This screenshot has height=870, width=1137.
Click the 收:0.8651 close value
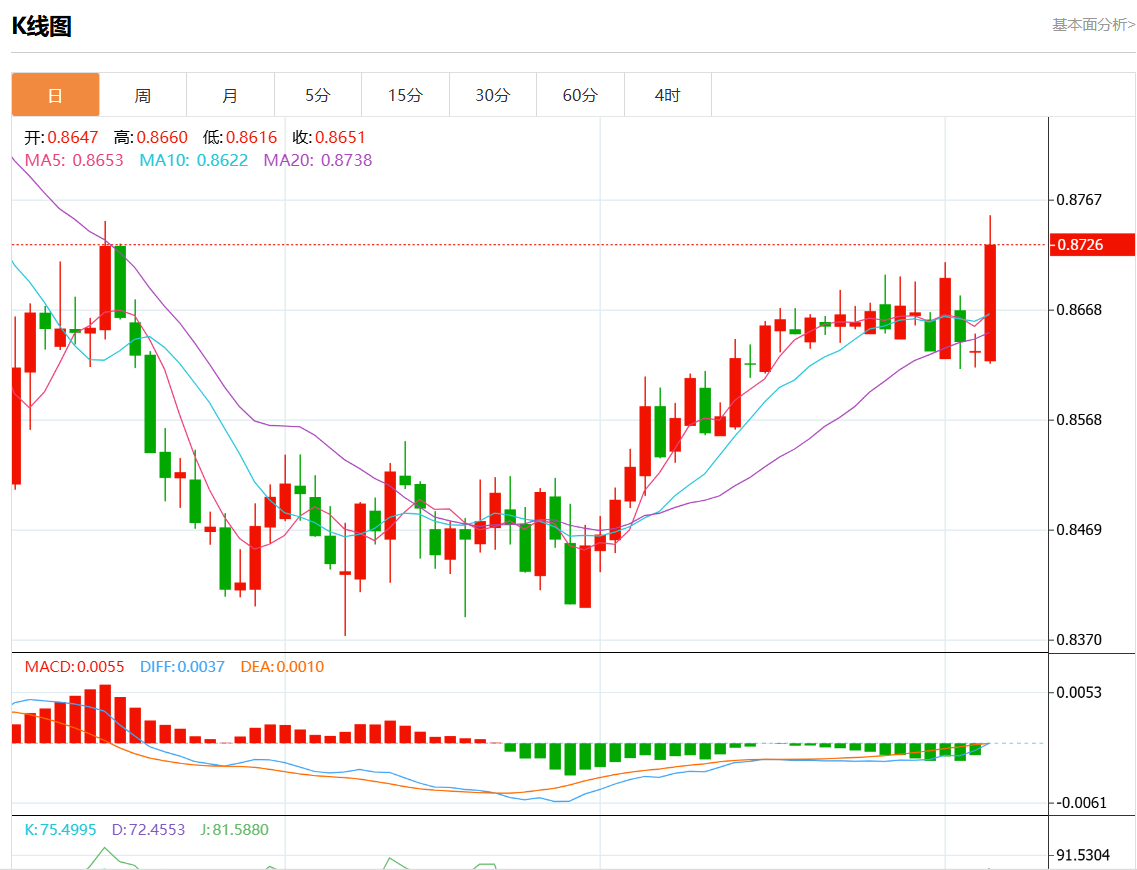pos(329,137)
